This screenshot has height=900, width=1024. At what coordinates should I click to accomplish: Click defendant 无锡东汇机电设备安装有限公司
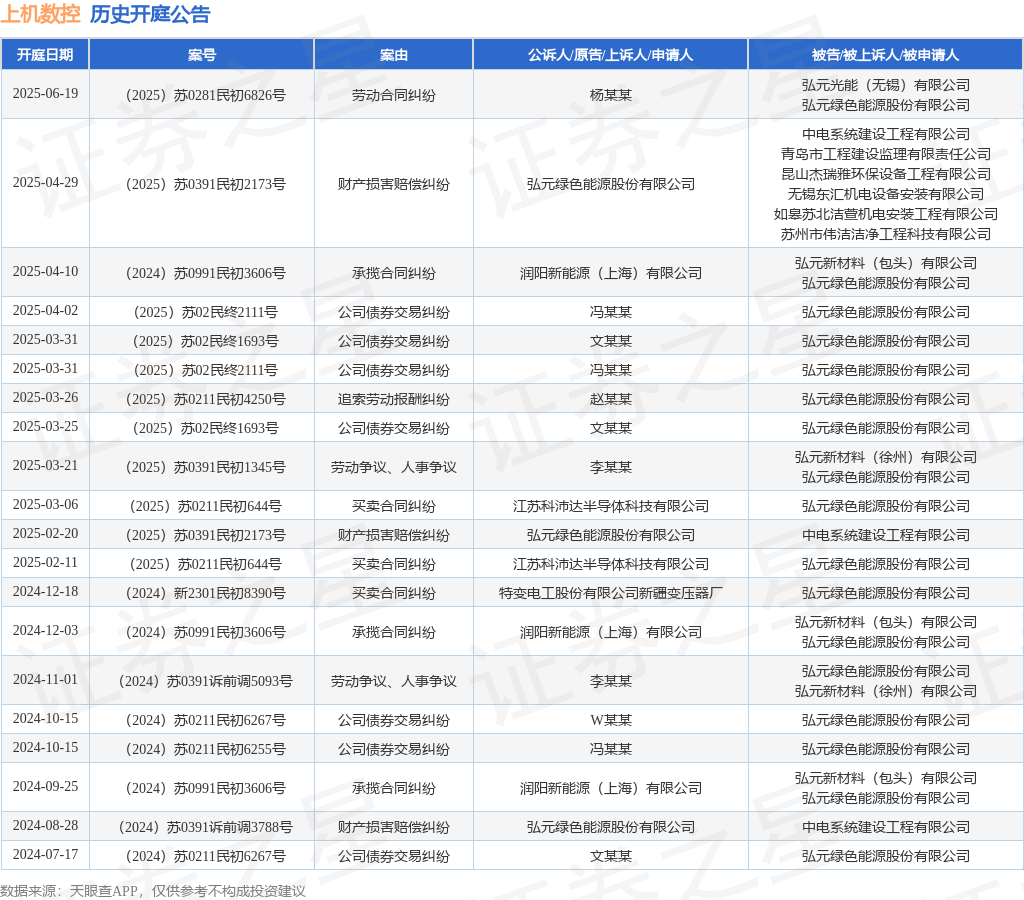pos(886,194)
